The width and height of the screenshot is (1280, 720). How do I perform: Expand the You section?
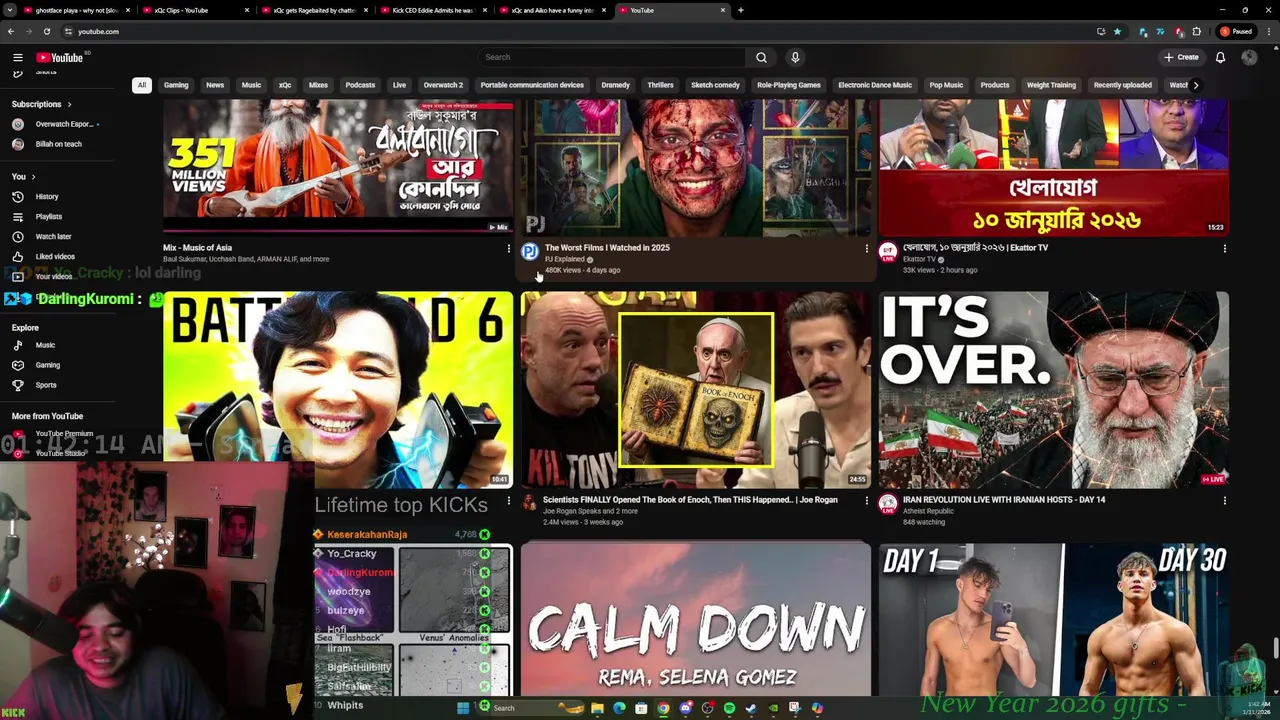point(23,177)
